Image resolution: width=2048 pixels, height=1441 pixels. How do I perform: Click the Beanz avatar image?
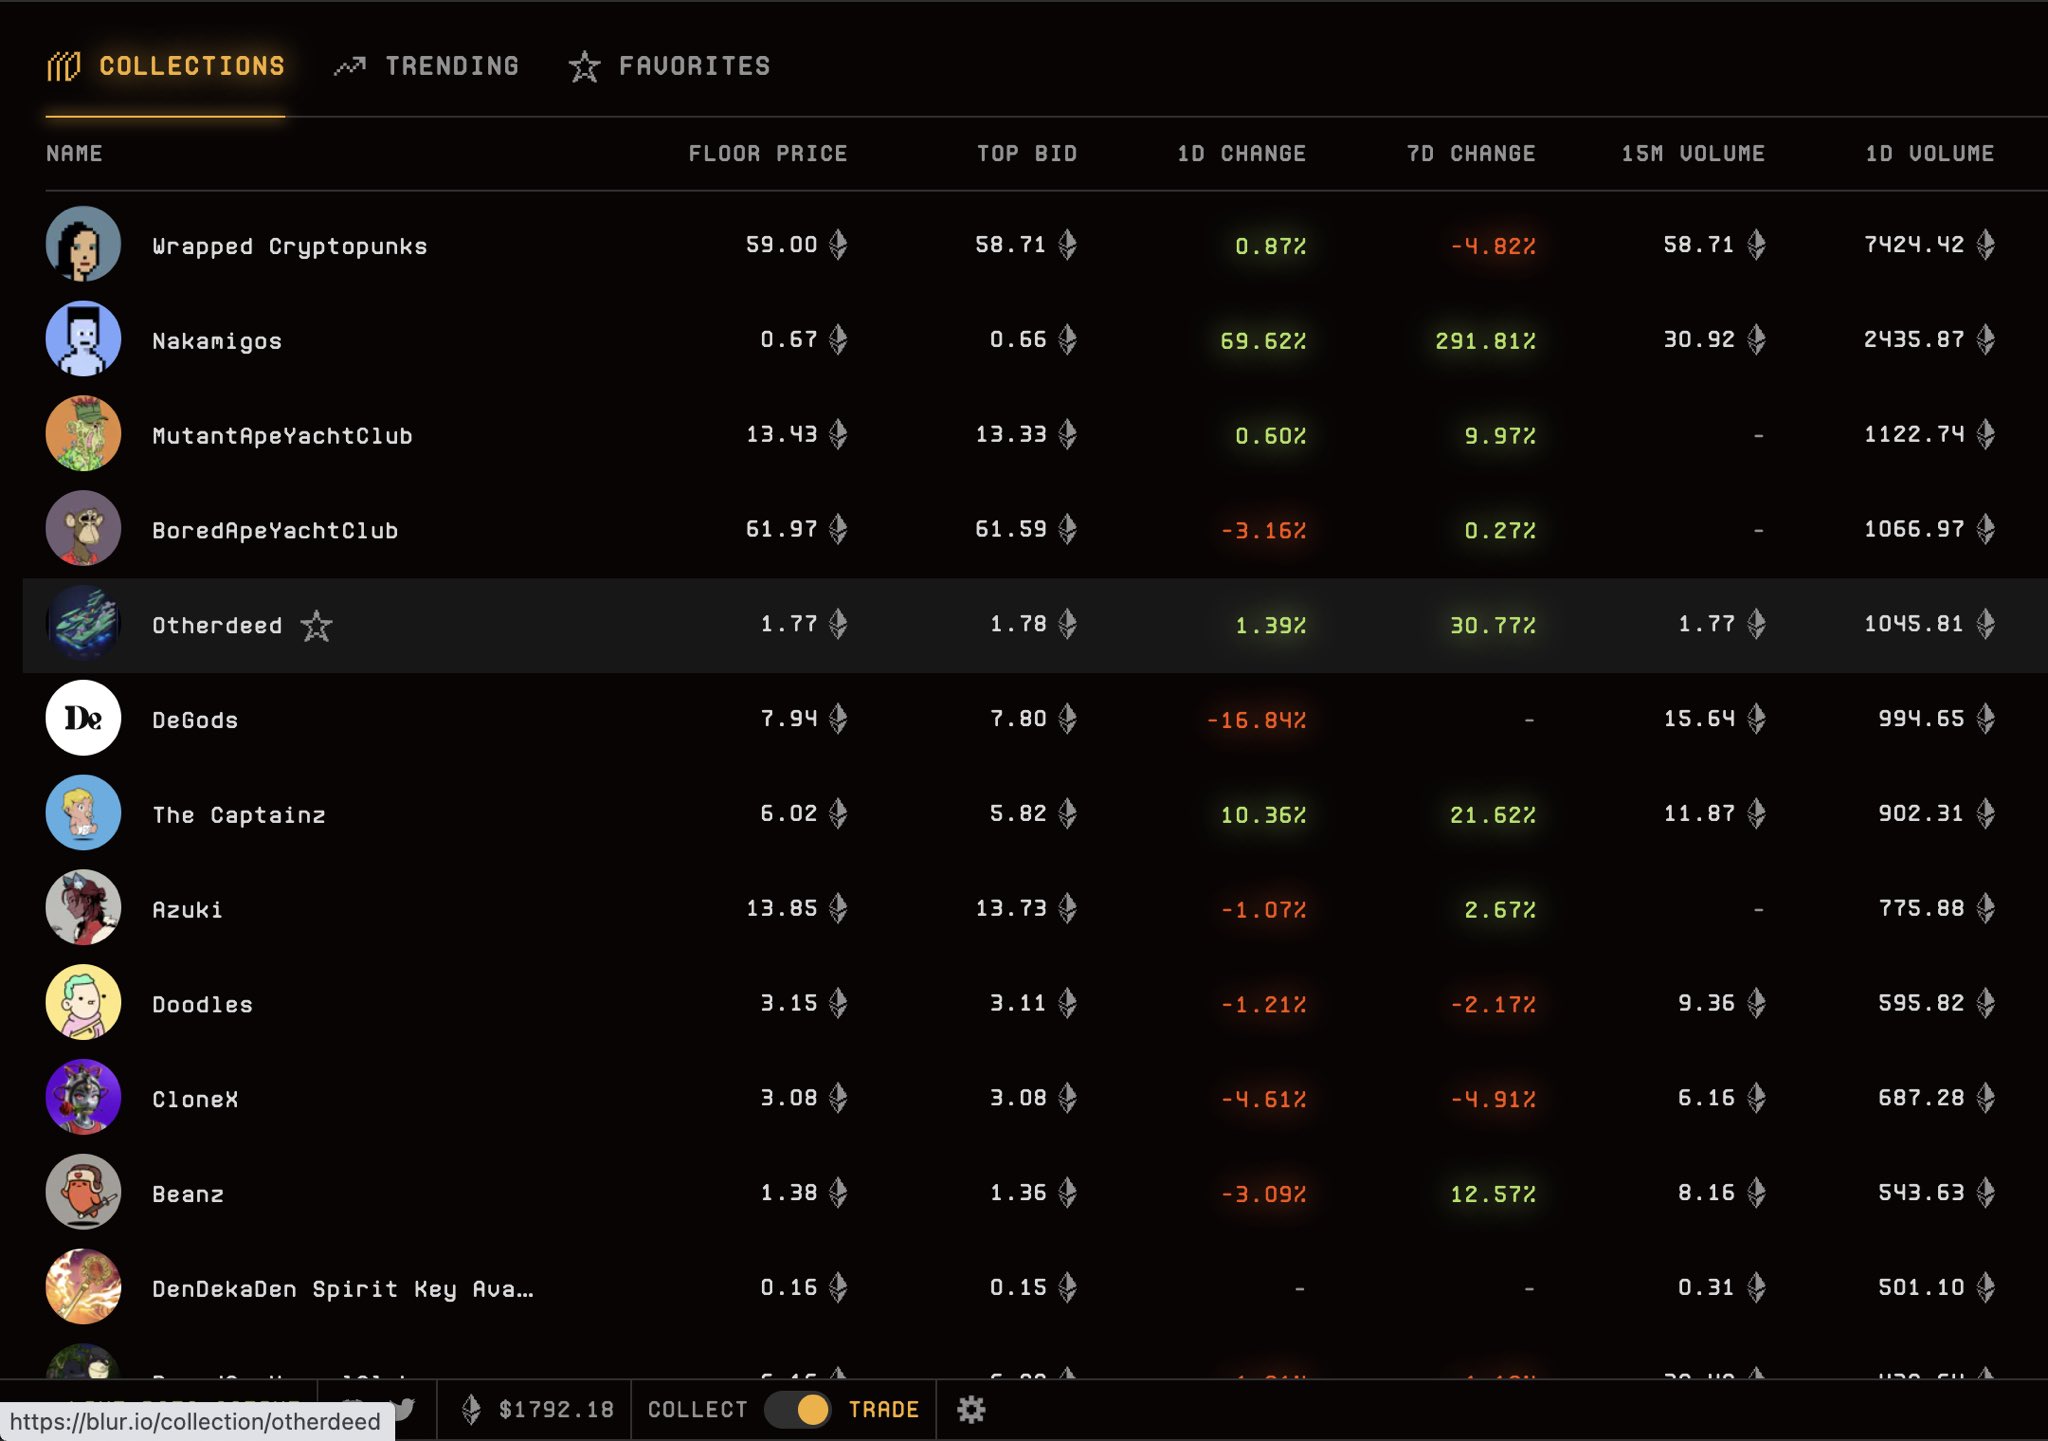tap(83, 1192)
